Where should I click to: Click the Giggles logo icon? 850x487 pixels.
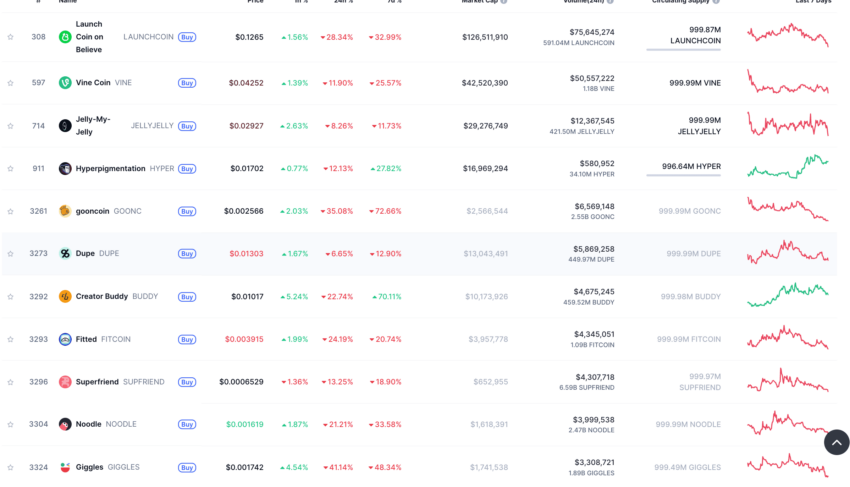pyautogui.click(x=65, y=467)
